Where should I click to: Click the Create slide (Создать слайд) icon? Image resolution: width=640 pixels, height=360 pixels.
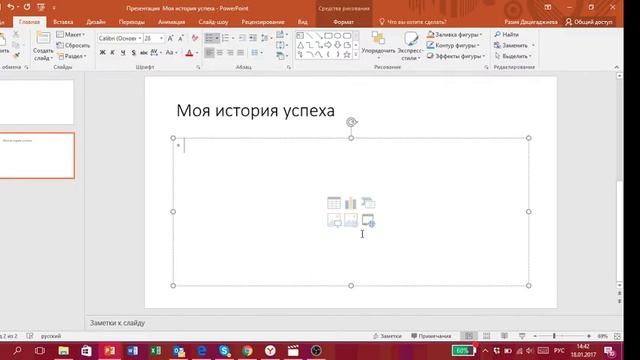tap(43, 38)
